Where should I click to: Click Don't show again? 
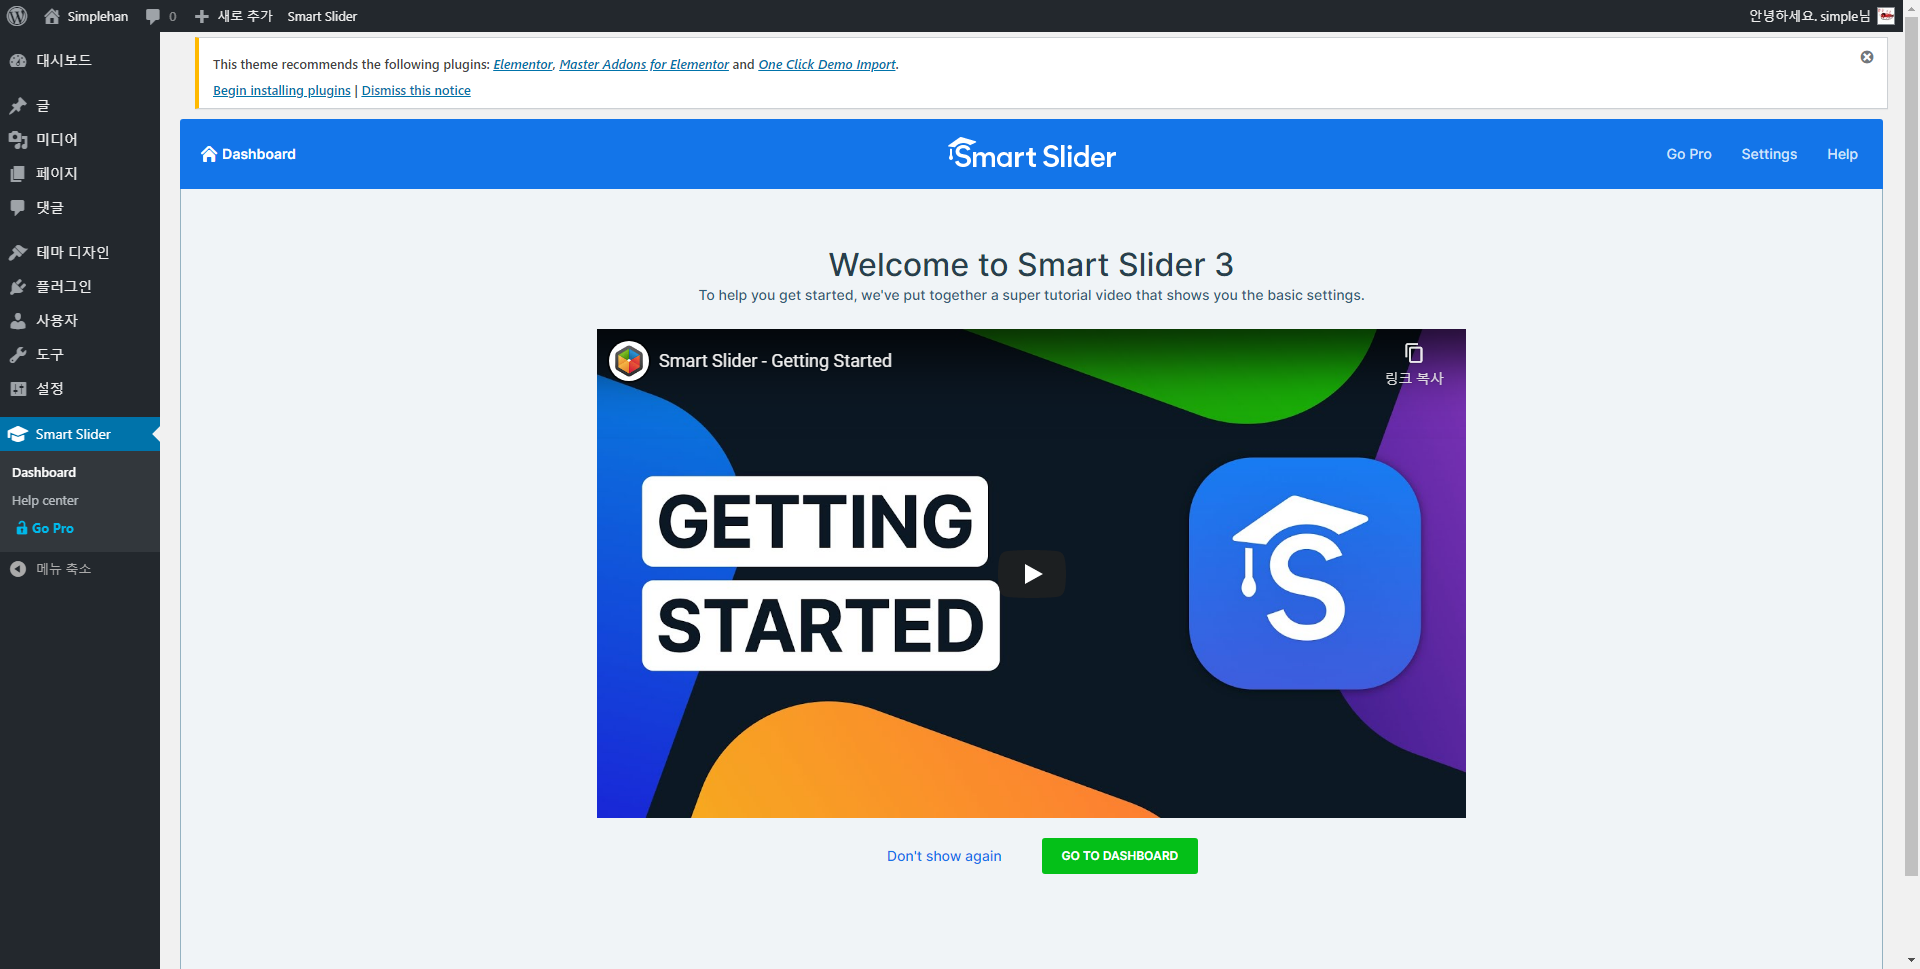click(x=944, y=856)
